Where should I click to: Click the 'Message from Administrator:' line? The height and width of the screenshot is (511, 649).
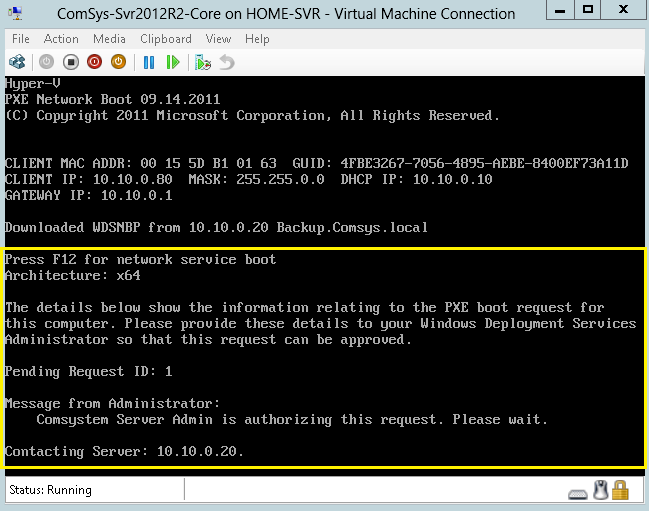(113, 403)
